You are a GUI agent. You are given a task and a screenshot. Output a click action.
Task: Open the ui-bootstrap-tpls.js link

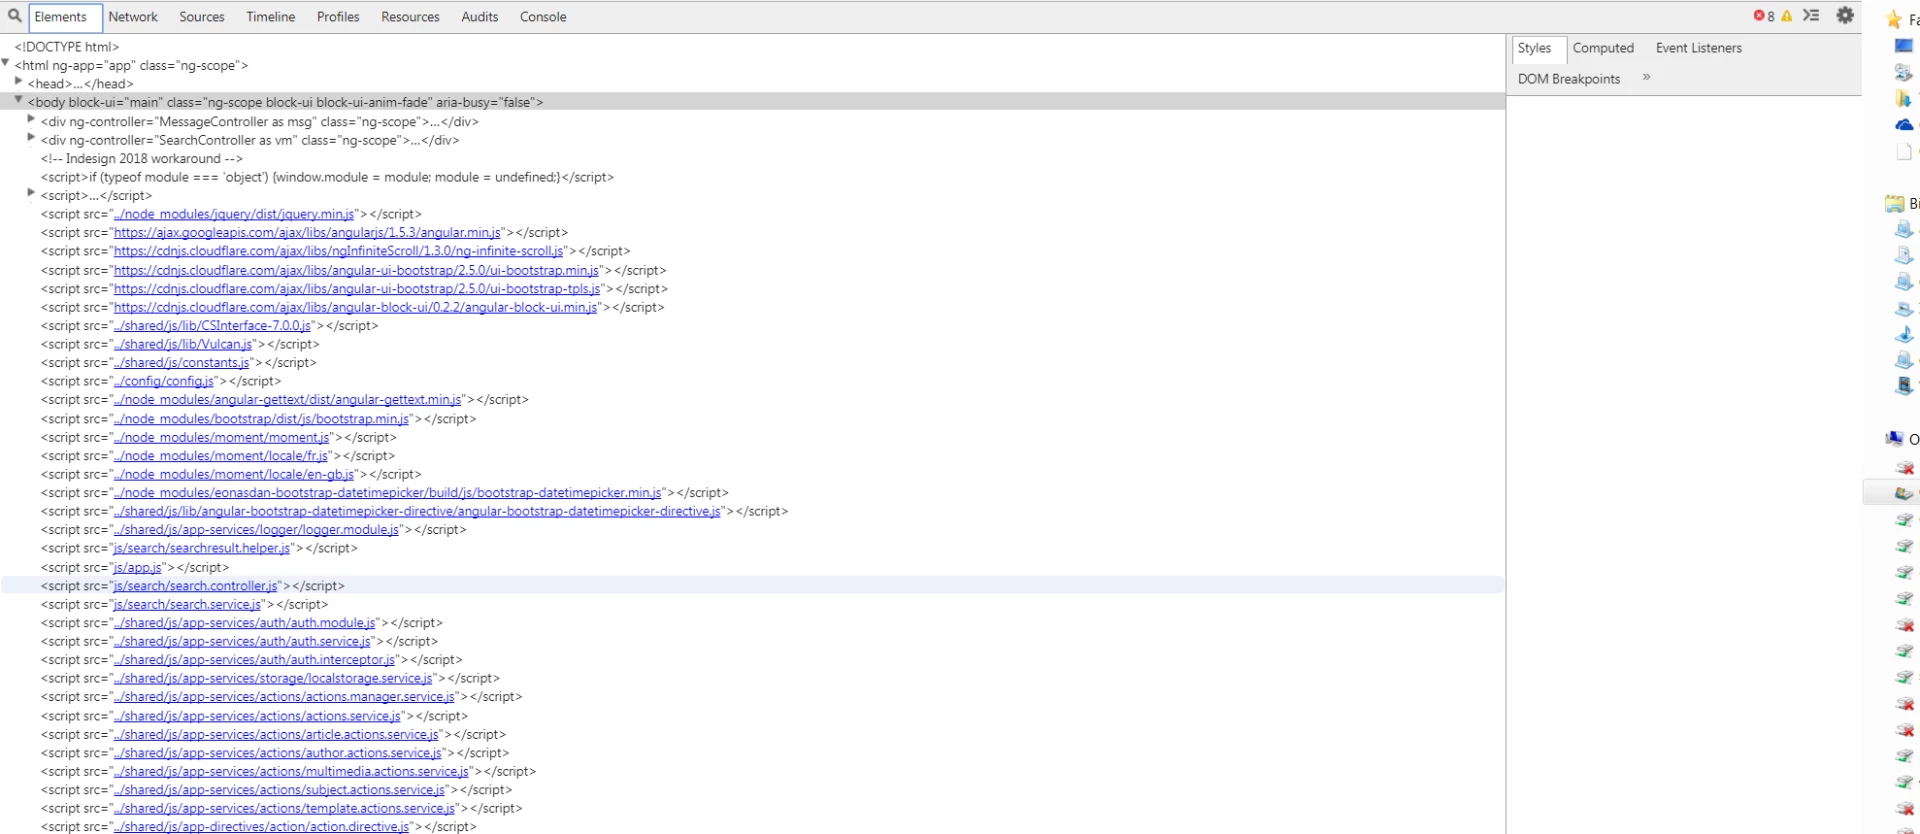coord(357,289)
